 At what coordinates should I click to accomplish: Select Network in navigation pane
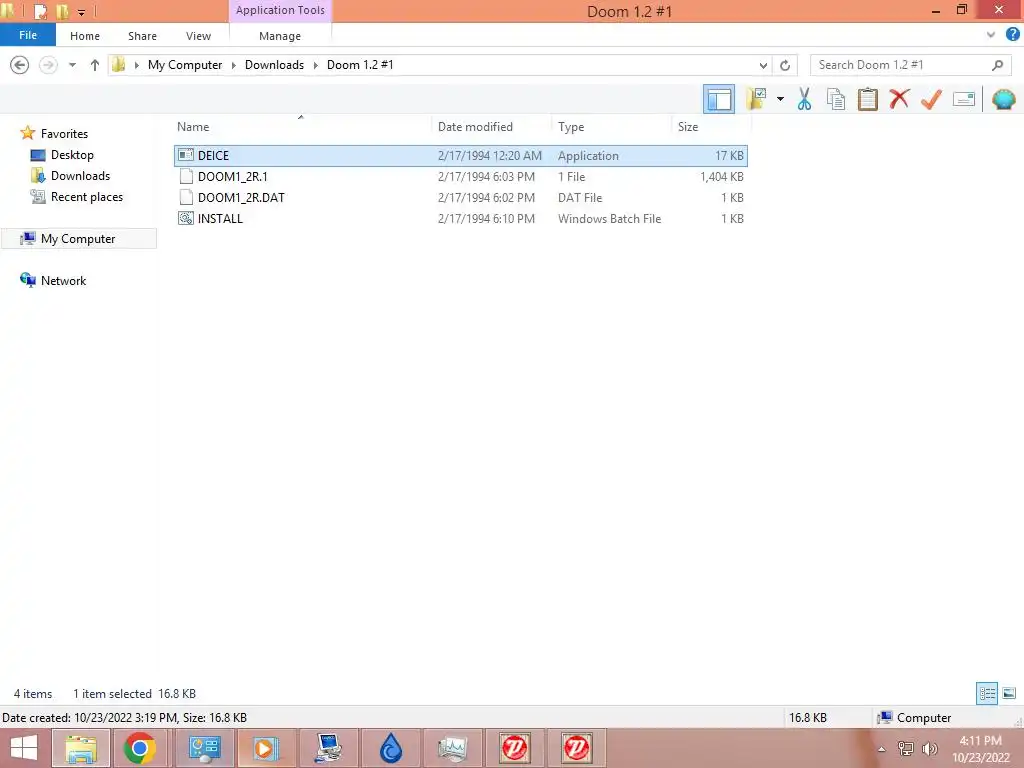63,281
